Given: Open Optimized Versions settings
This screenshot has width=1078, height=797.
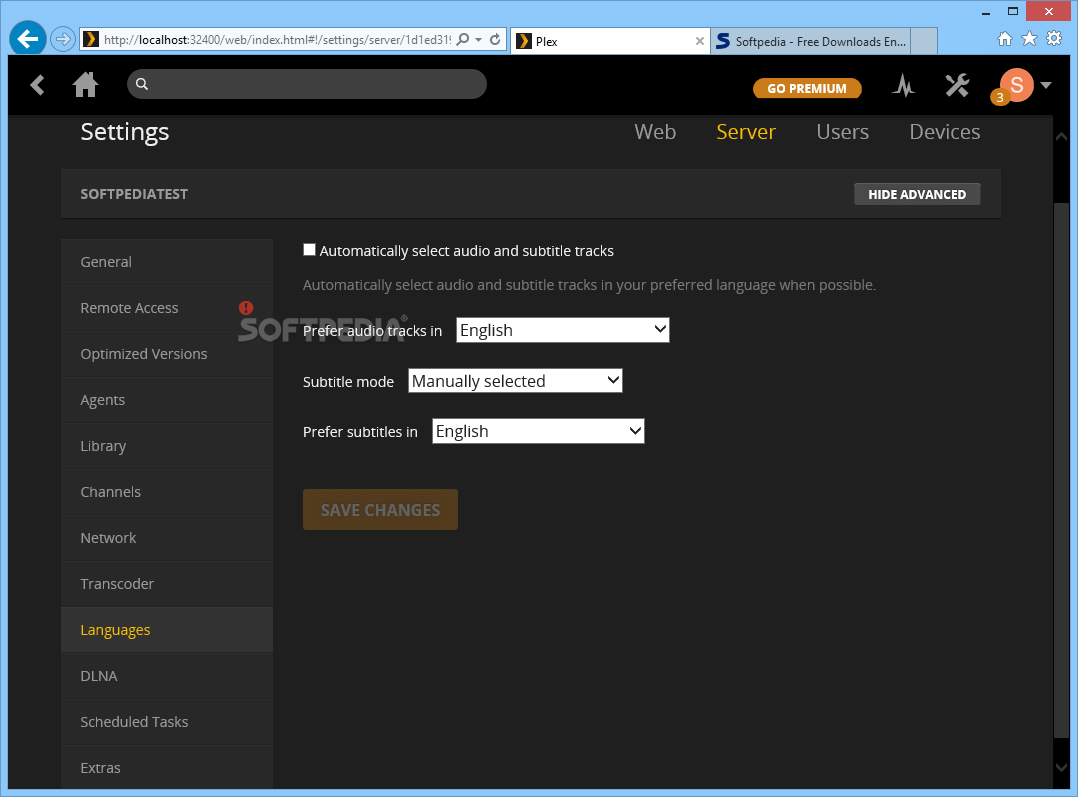Looking at the screenshot, I should 167,354.
